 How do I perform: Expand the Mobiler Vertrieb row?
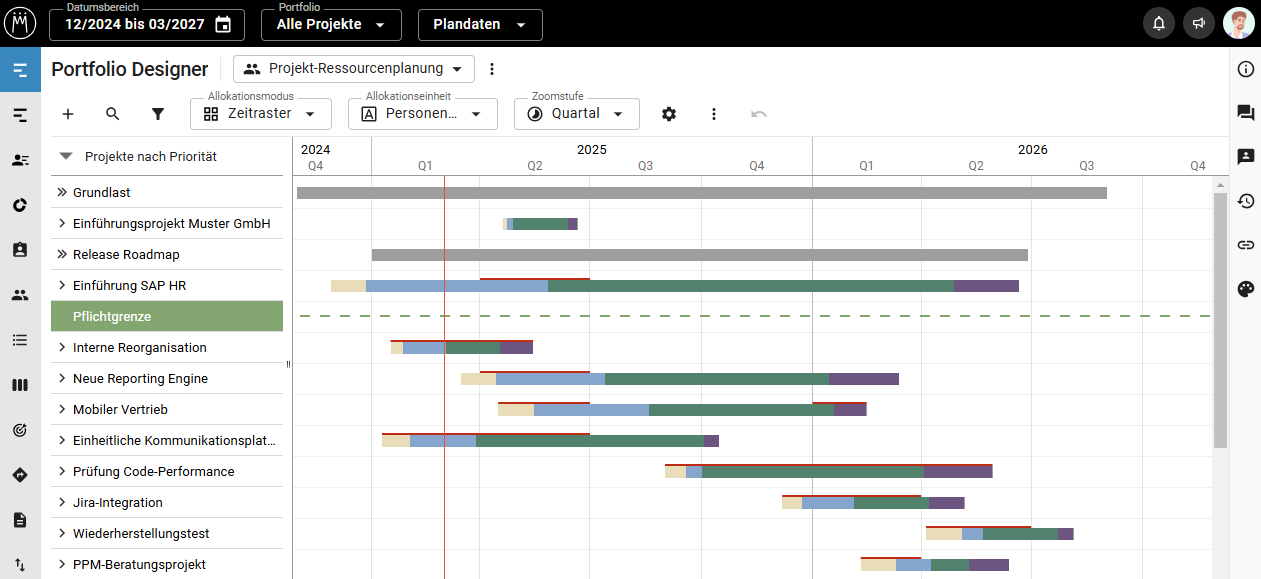[62, 409]
